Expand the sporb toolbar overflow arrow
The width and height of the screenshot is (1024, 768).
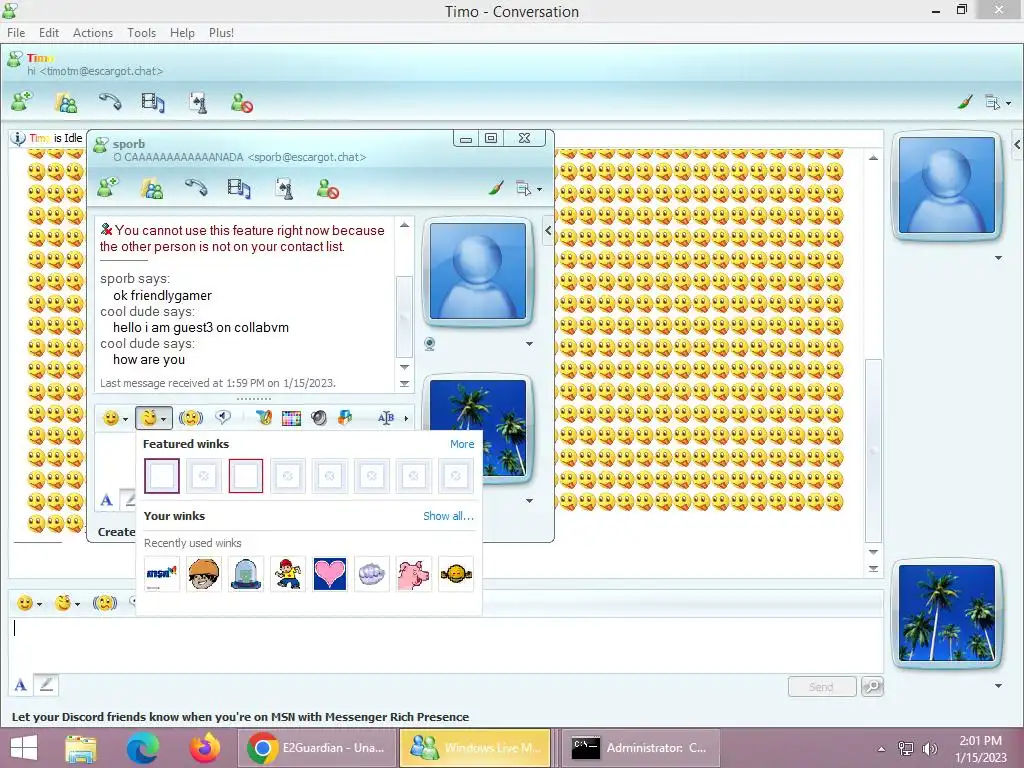pos(406,418)
